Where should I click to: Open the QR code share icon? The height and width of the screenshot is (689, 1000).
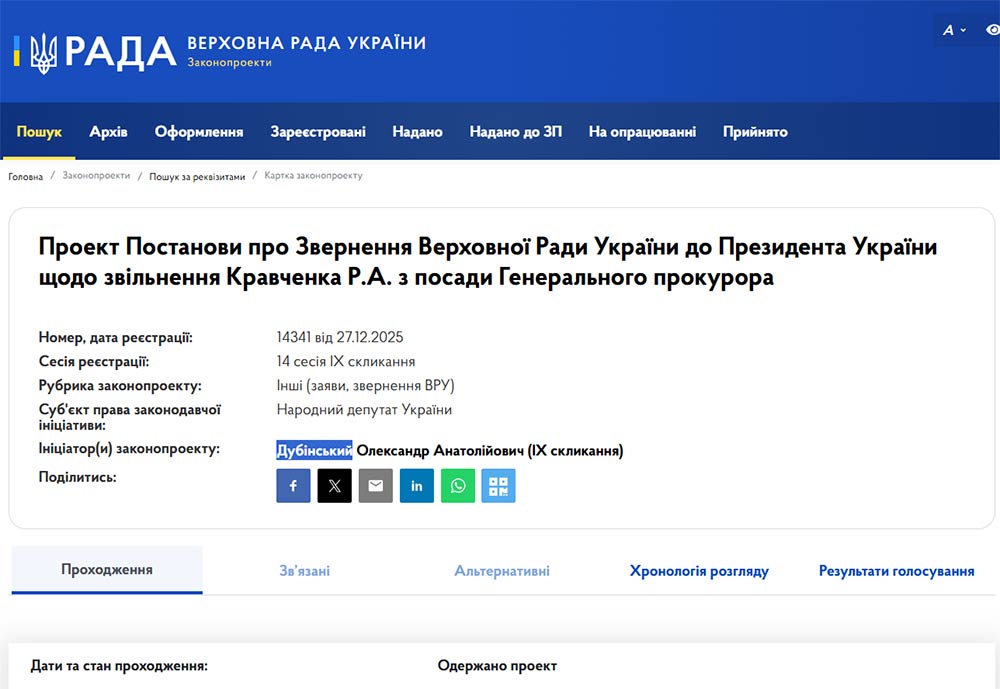click(x=498, y=486)
